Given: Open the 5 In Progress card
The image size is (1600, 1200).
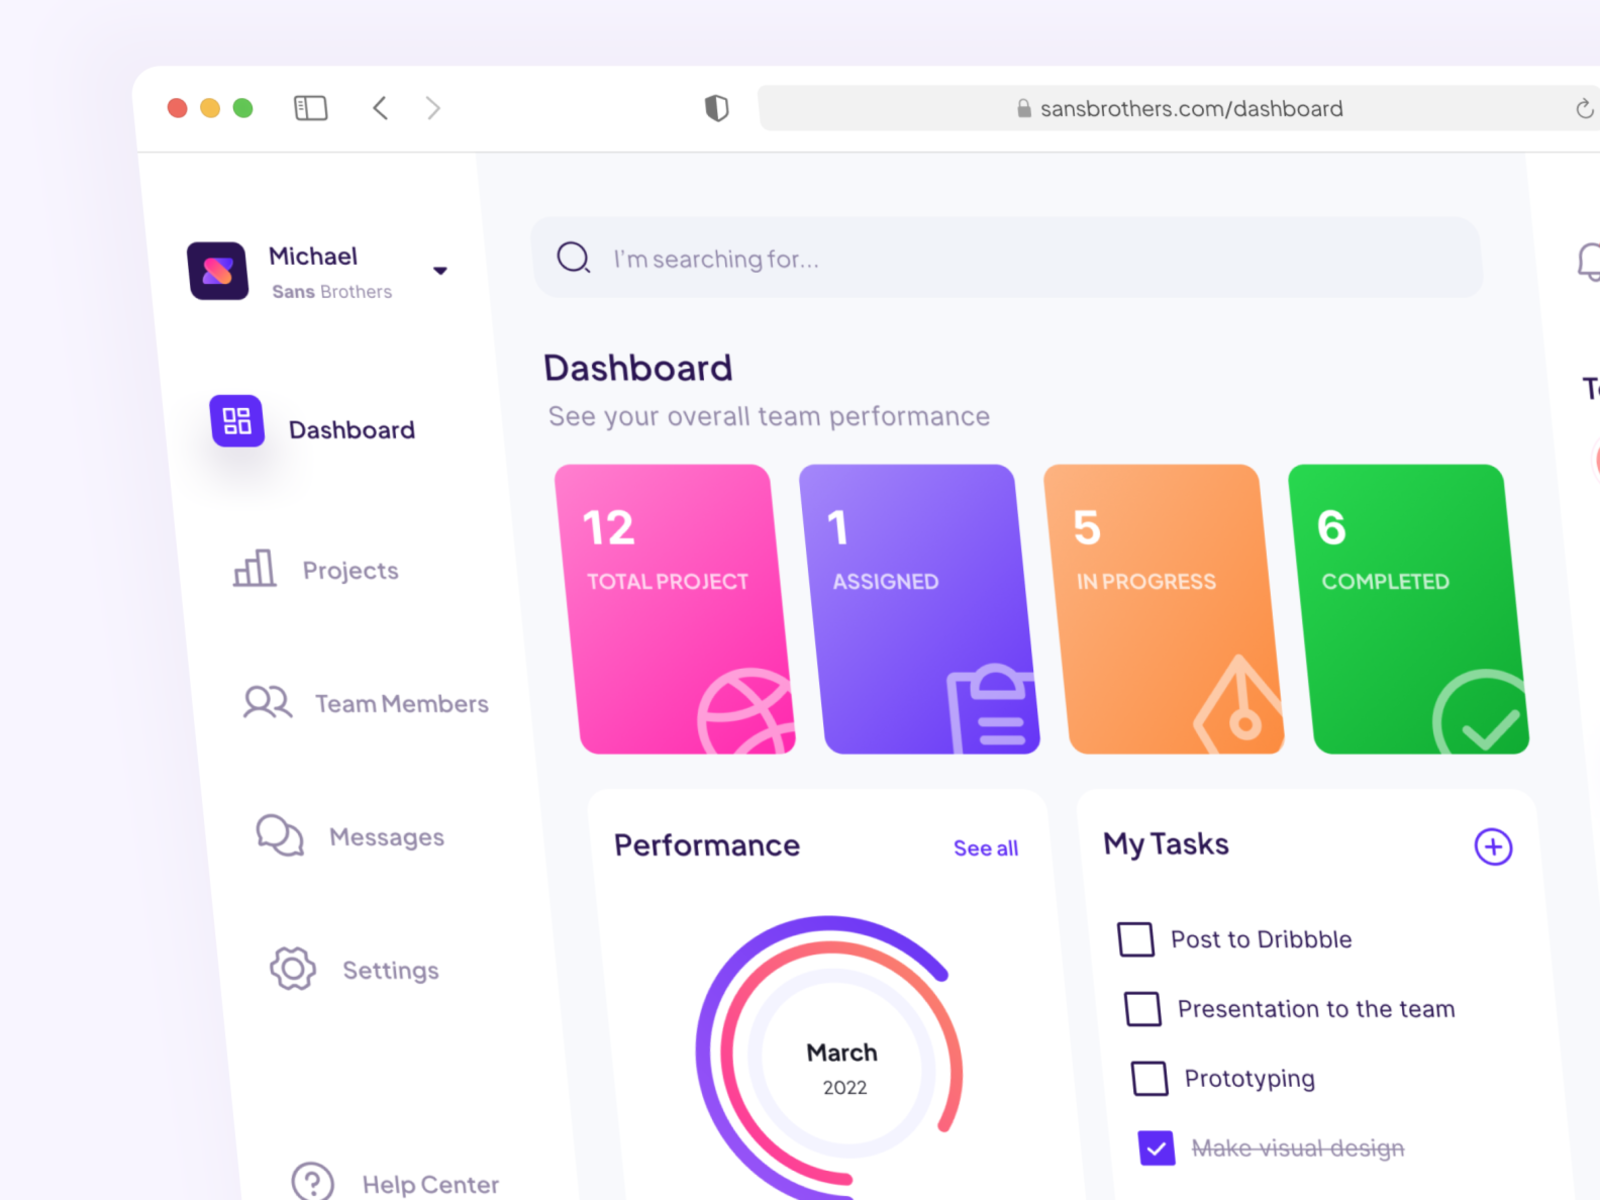Looking at the screenshot, I should [x=1164, y=609].
